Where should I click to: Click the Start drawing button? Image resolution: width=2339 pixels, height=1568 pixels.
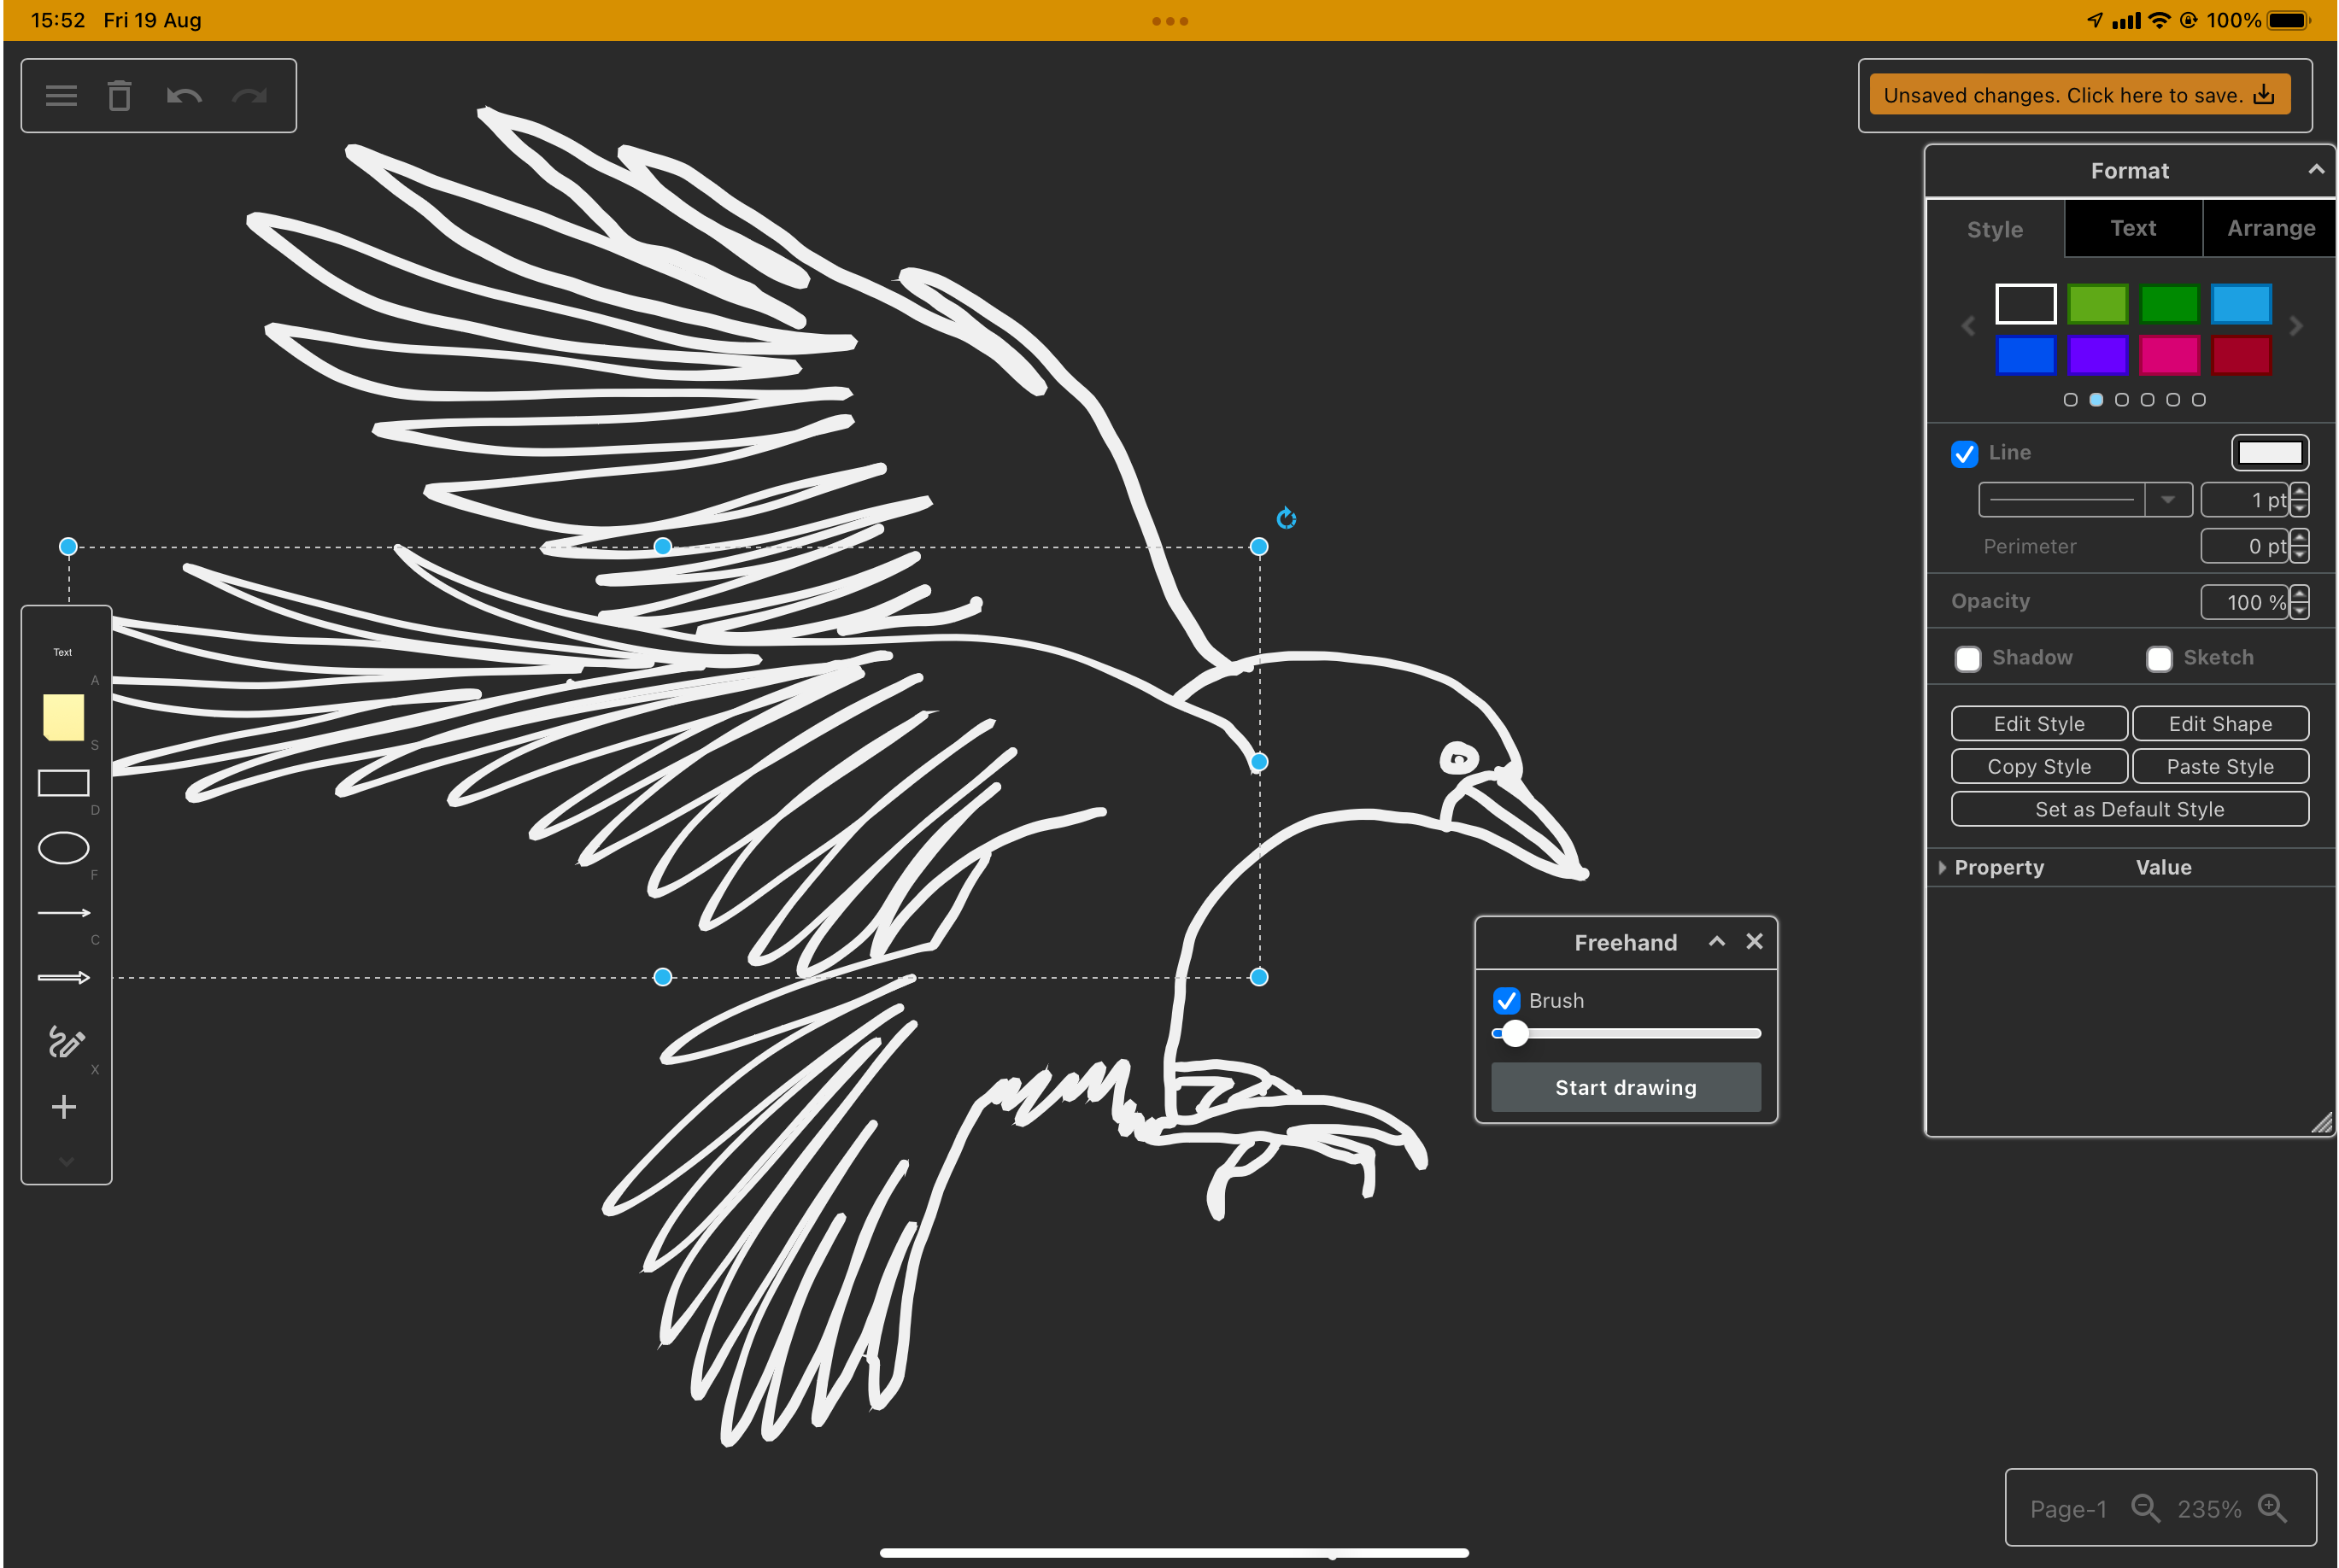pos(1625,1087)
